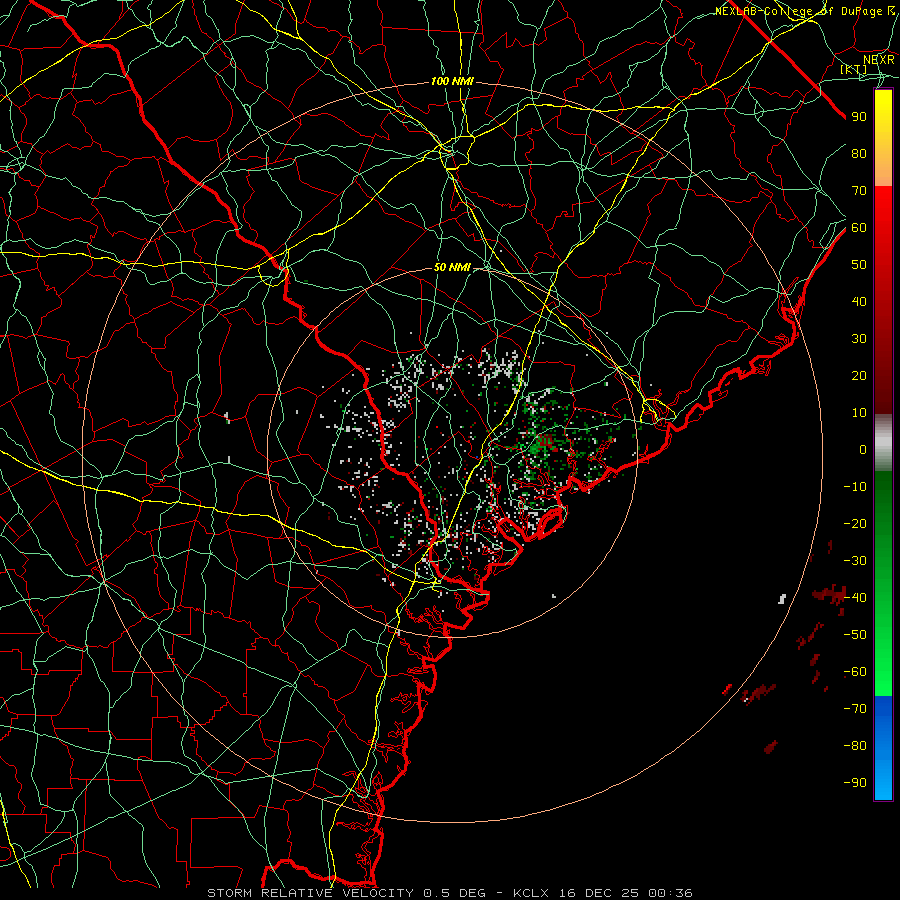Click the 90 value on the velocity scale

click(859, 117)
